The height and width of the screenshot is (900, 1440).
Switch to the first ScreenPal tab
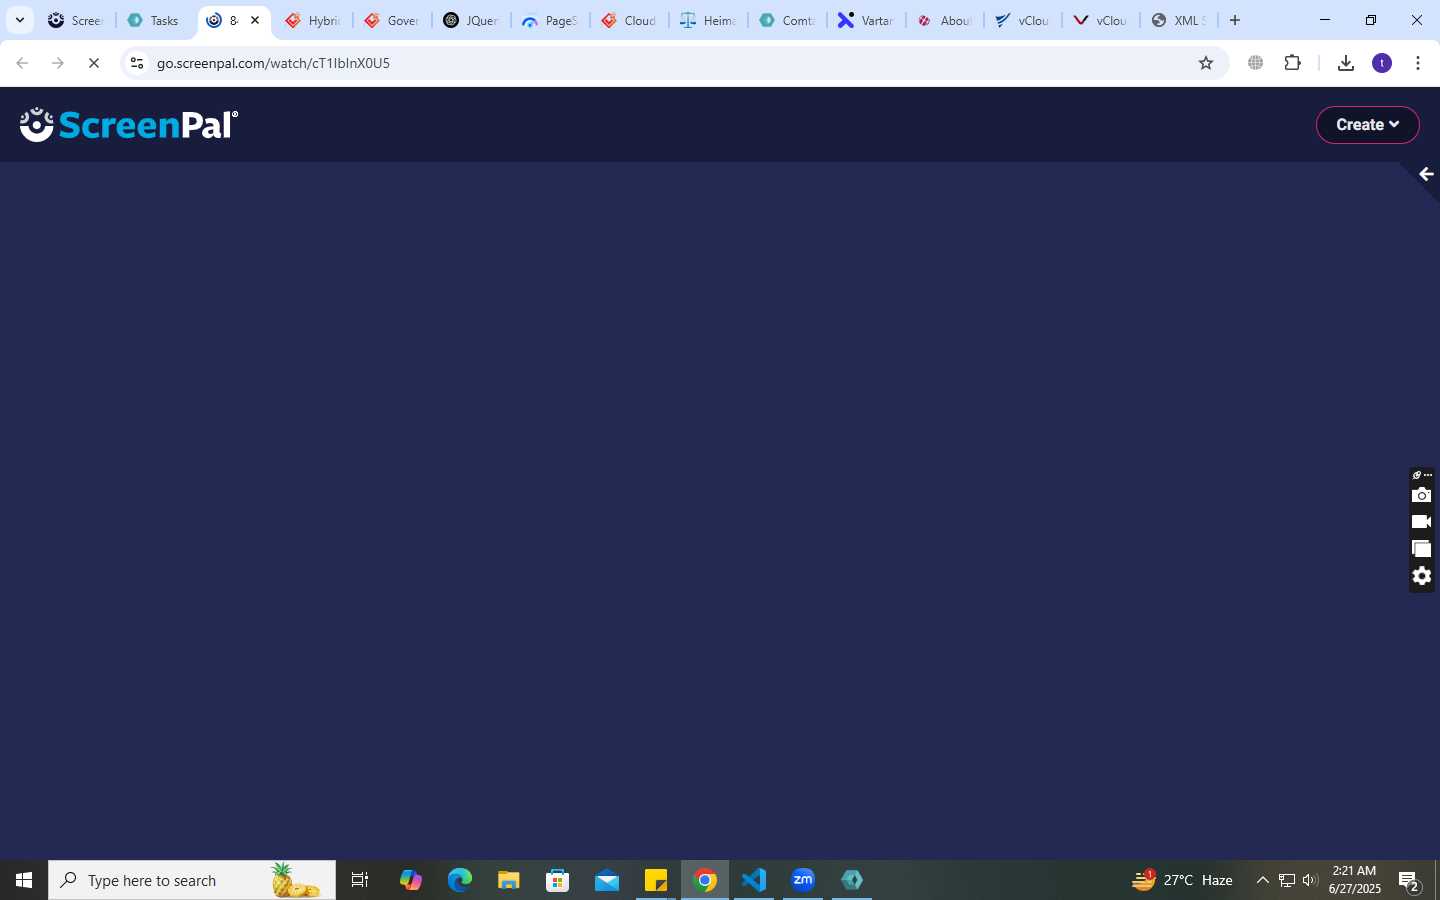[x=76, y=20]
